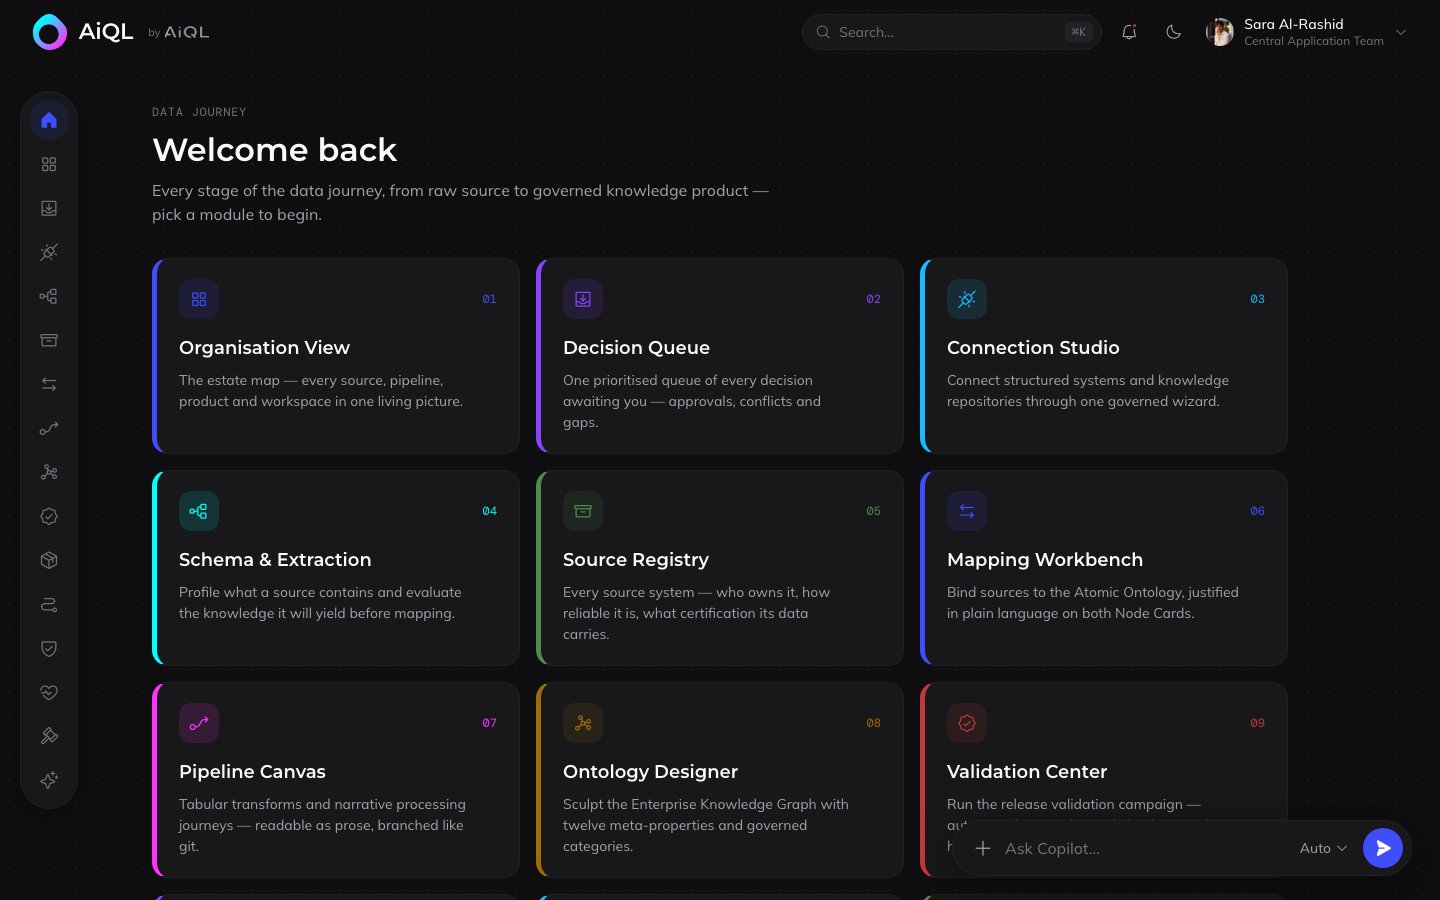Screen dimensions: 1440x900
Task: Click the shield check icon in sidebar
Action: pyautogui.click(x=49, y=648)
